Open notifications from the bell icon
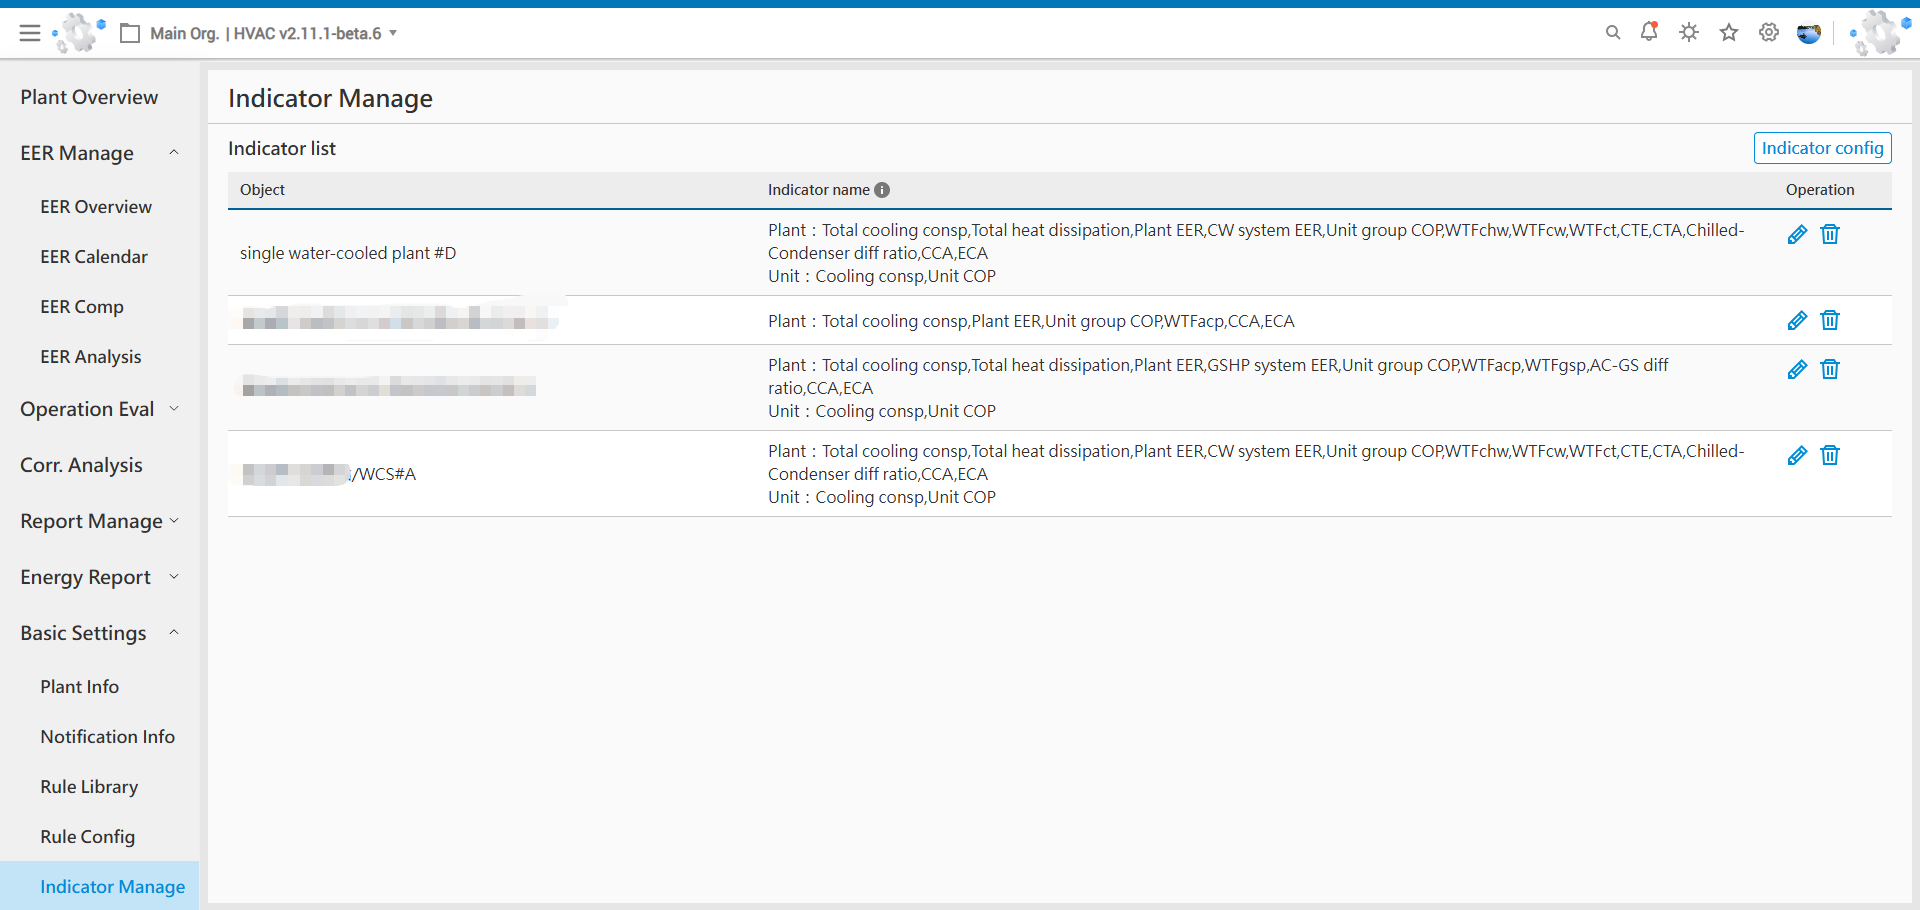The image size is (1920, 910). coord(1649,32)
